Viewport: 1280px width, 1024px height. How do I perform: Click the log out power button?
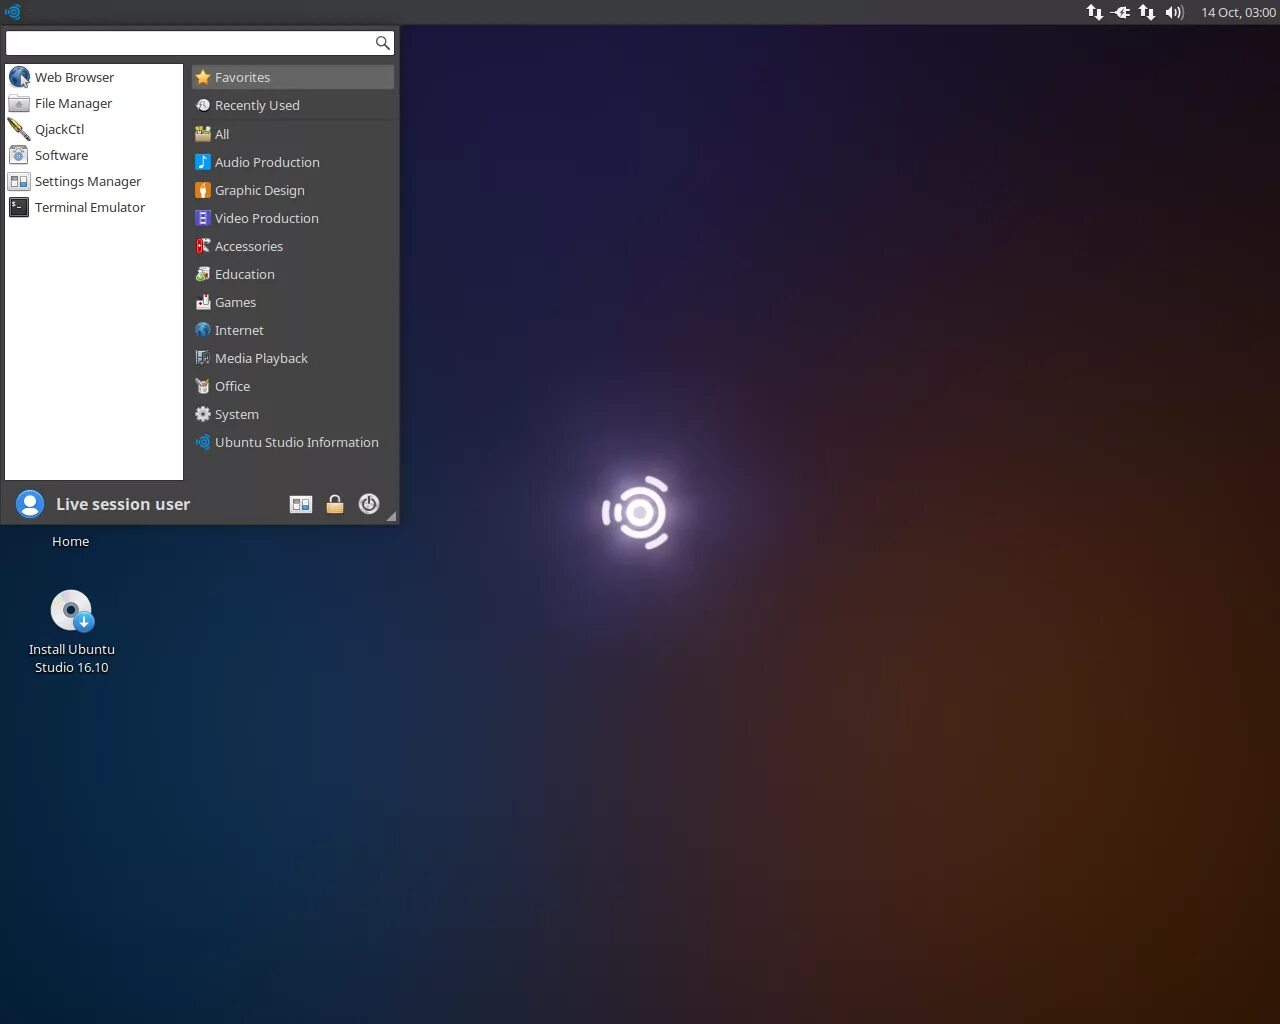pyautogui.click(x=369, y=504)
